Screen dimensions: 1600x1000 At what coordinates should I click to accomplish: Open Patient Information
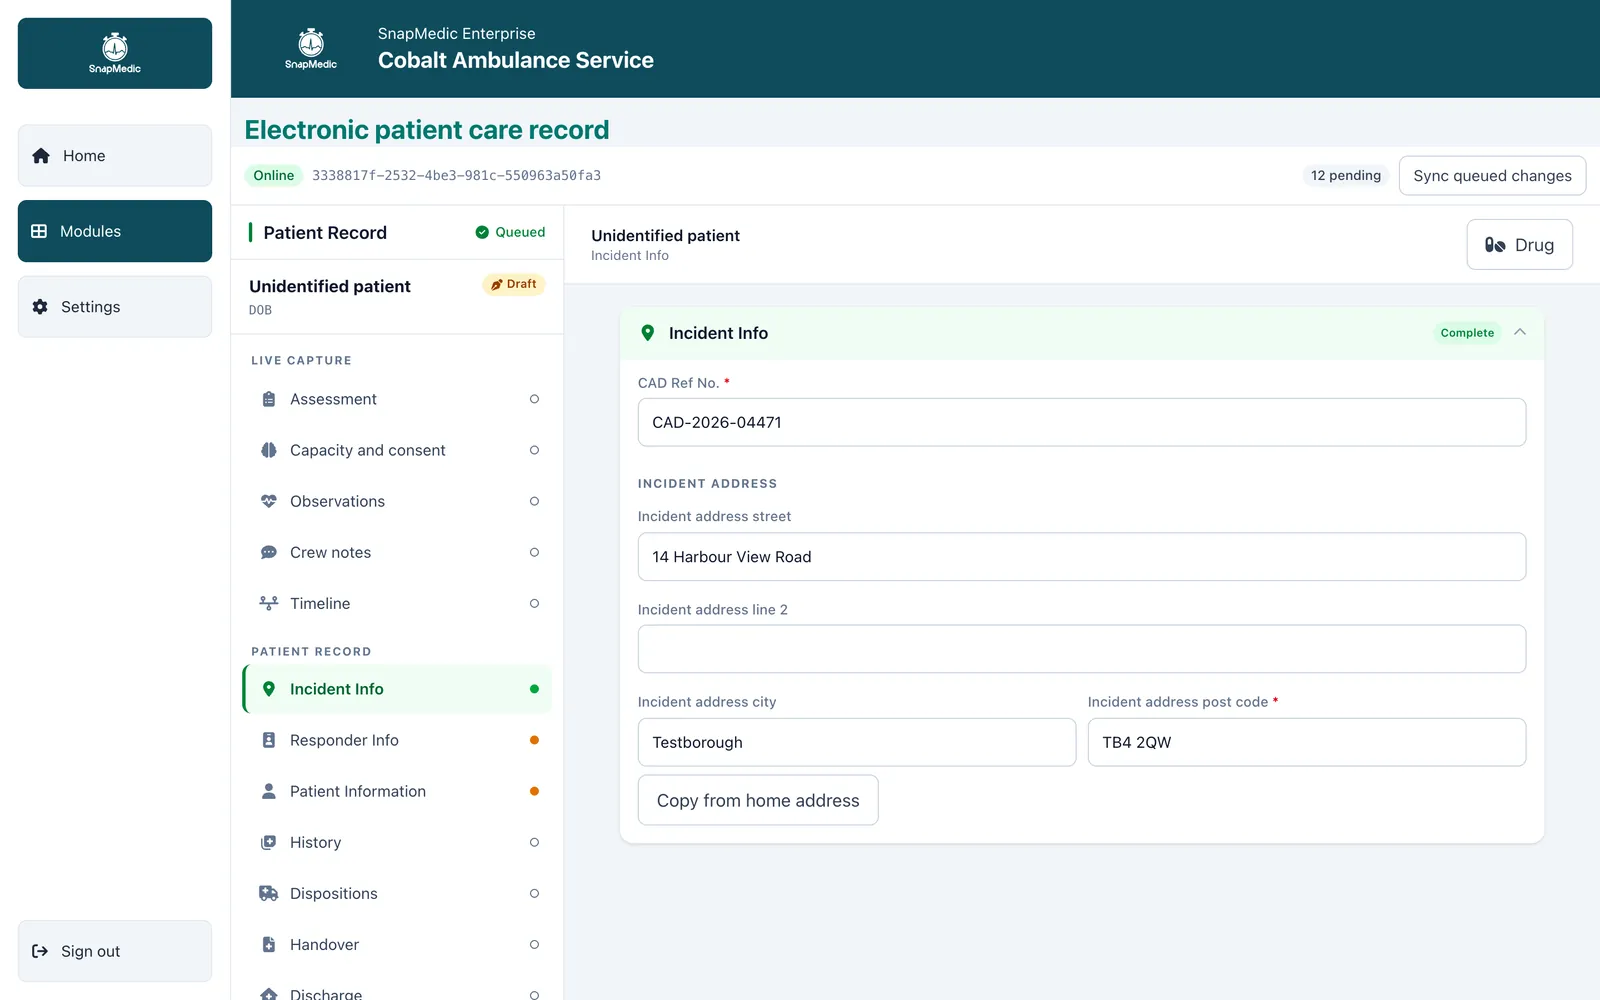[x=398, y=791]
